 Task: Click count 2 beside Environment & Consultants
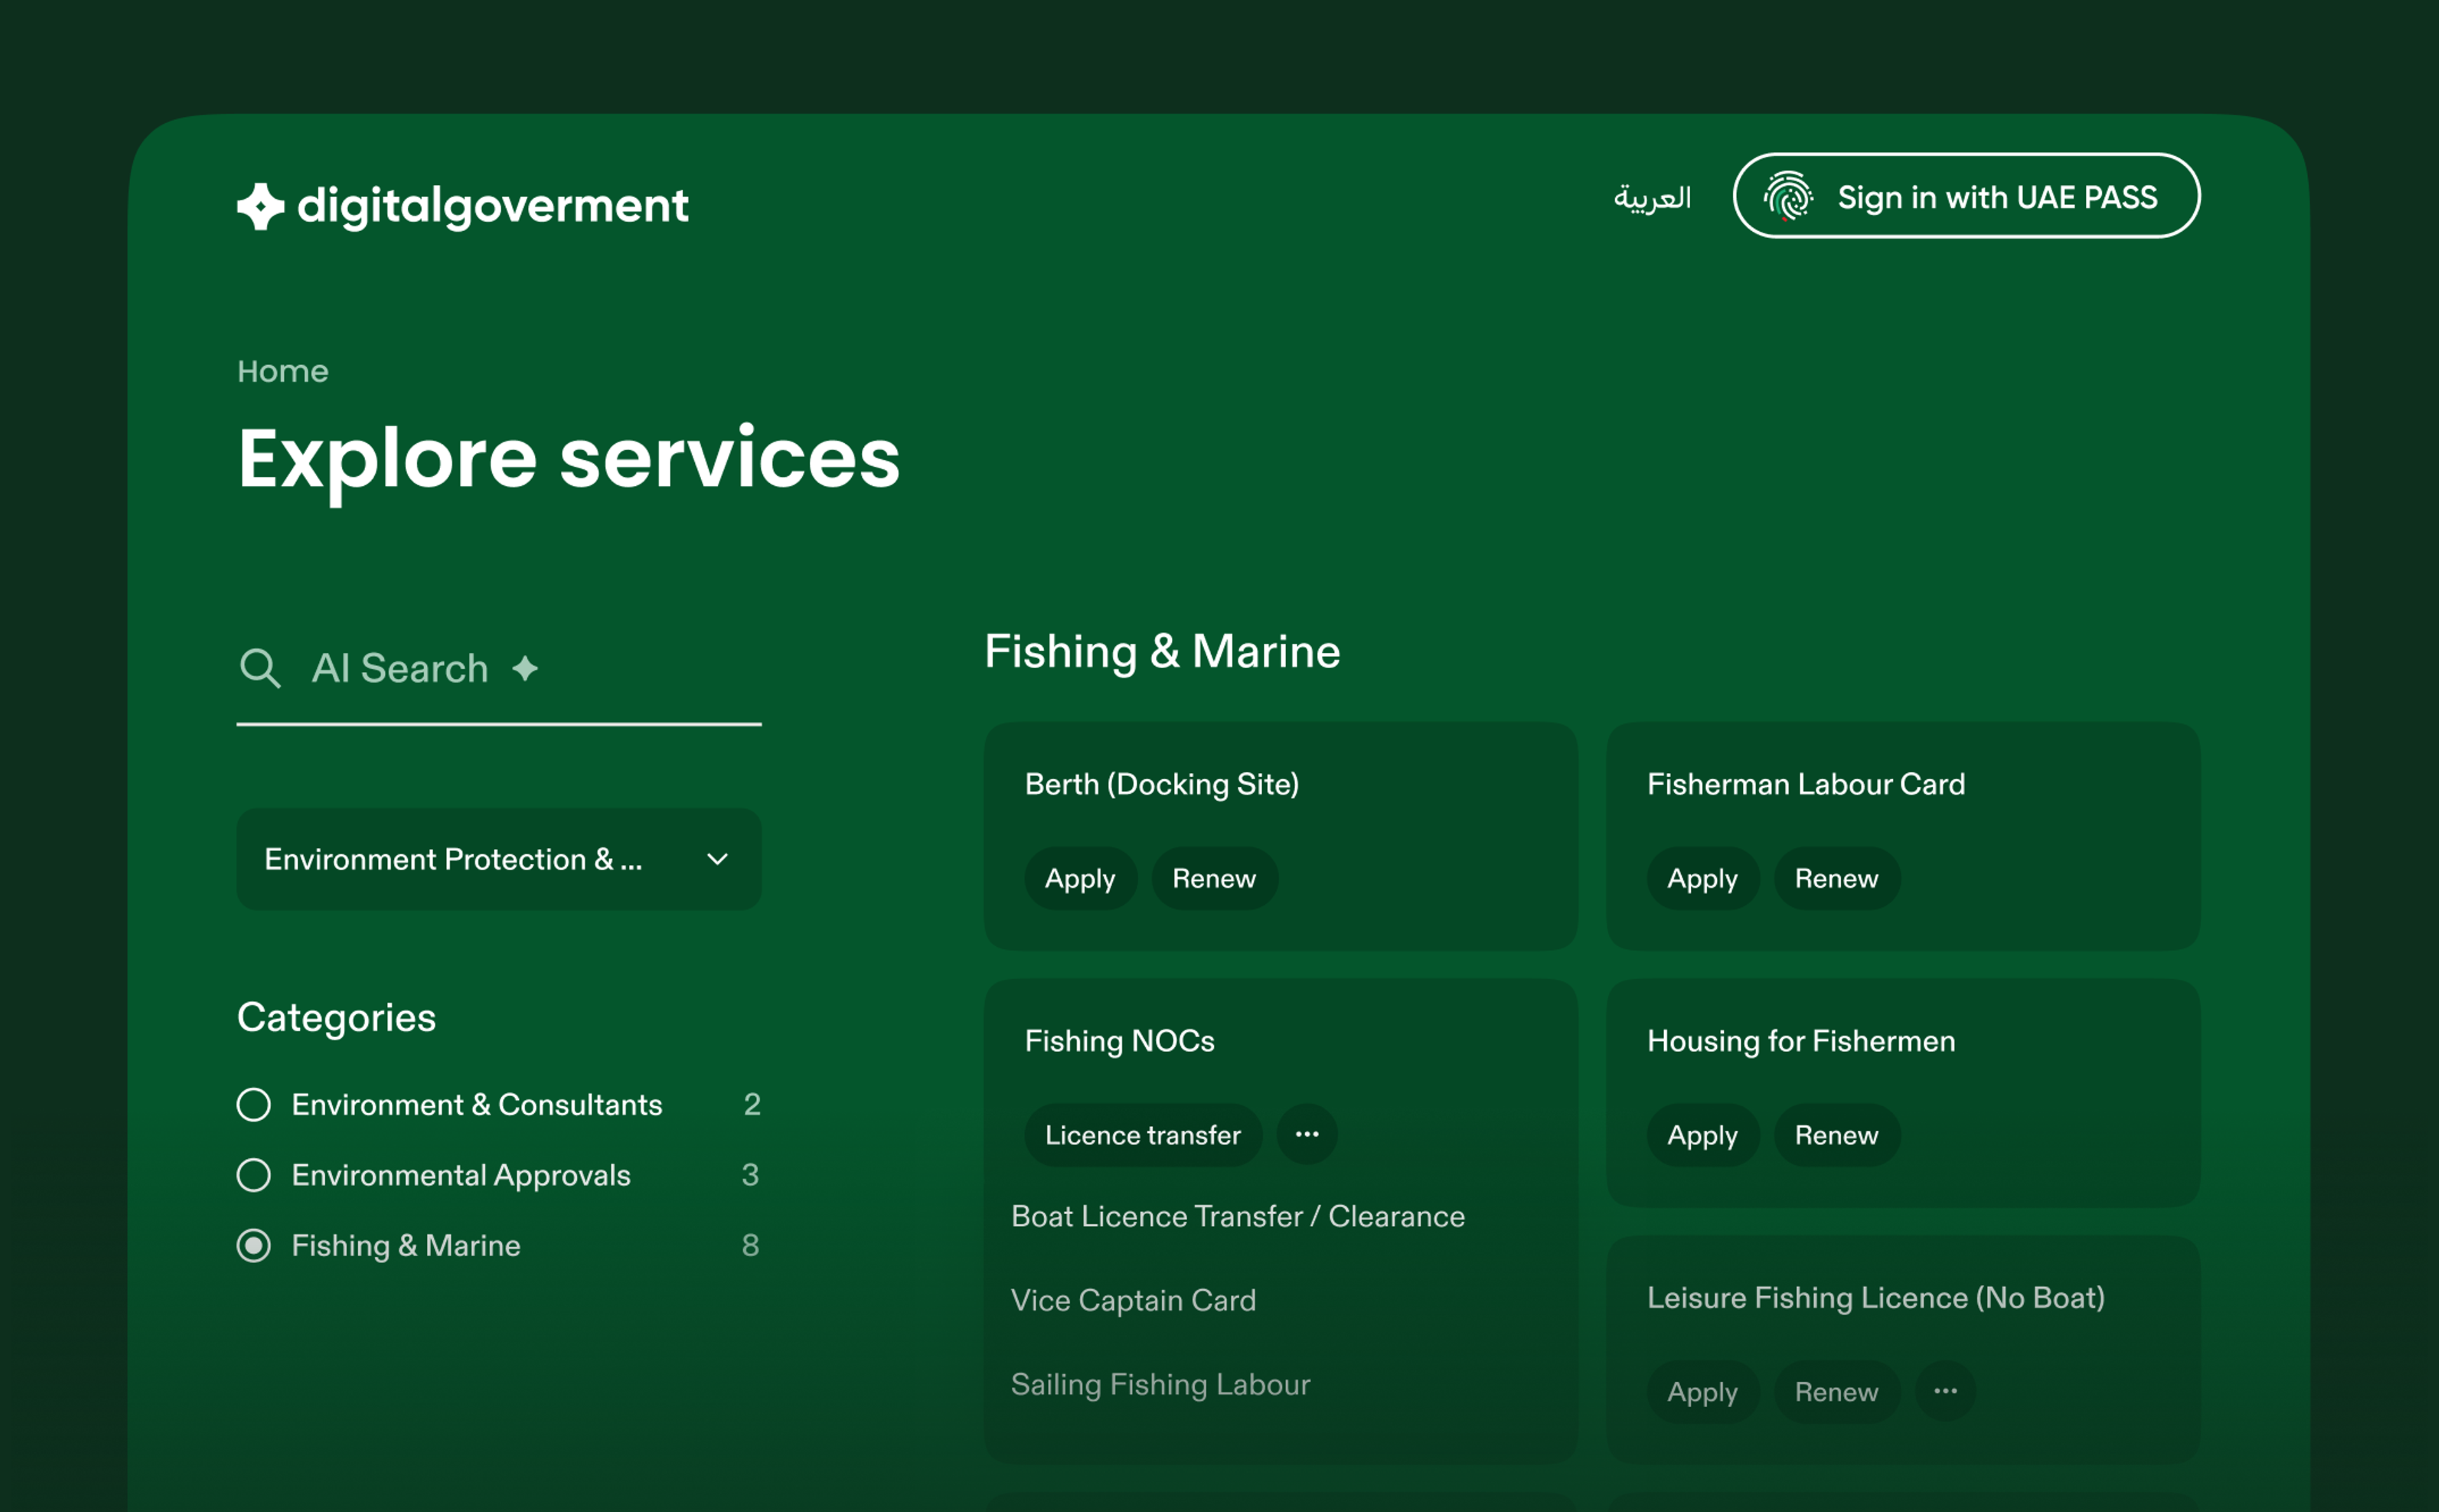(x=752, y=1104)
